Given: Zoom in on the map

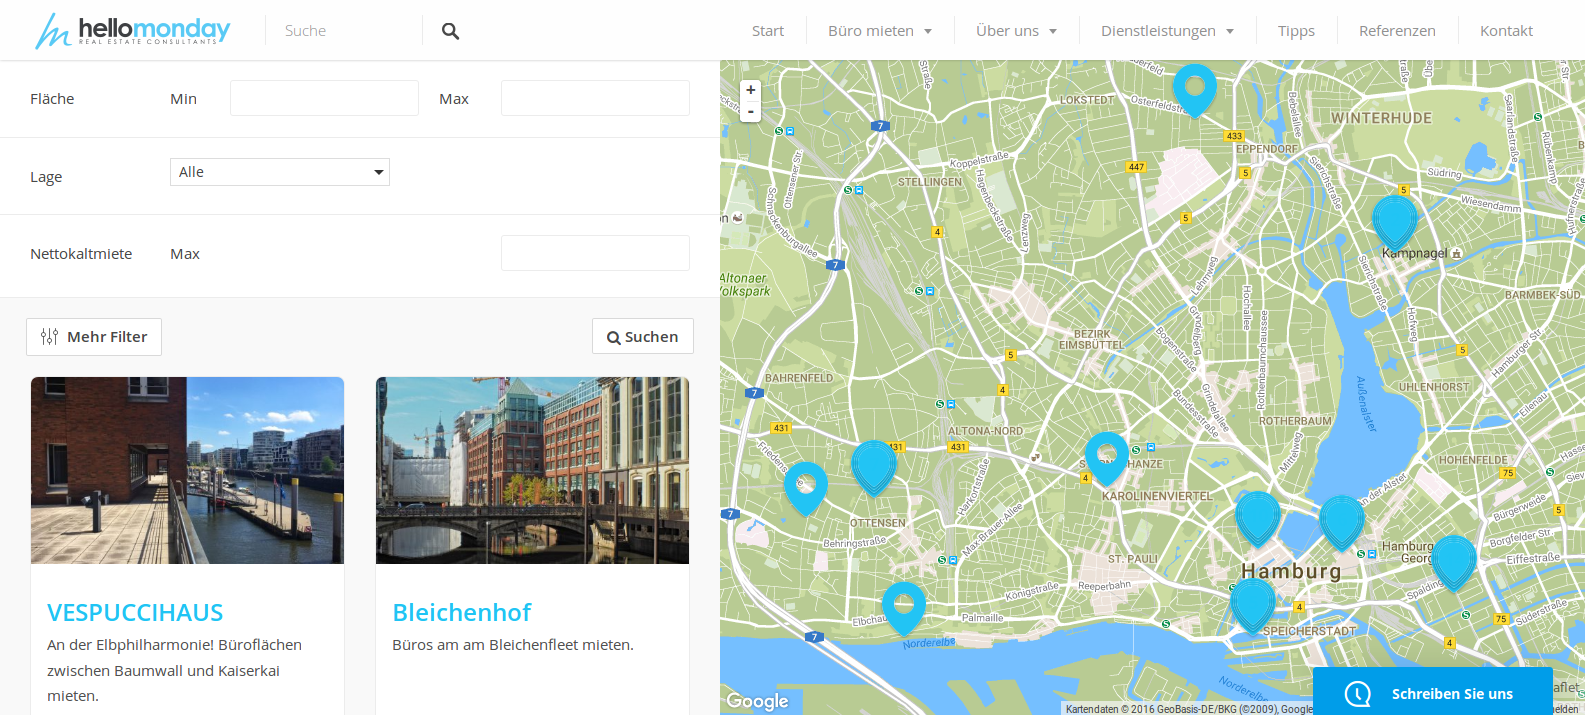Looking at the screenshot, I should coord(751,90).
